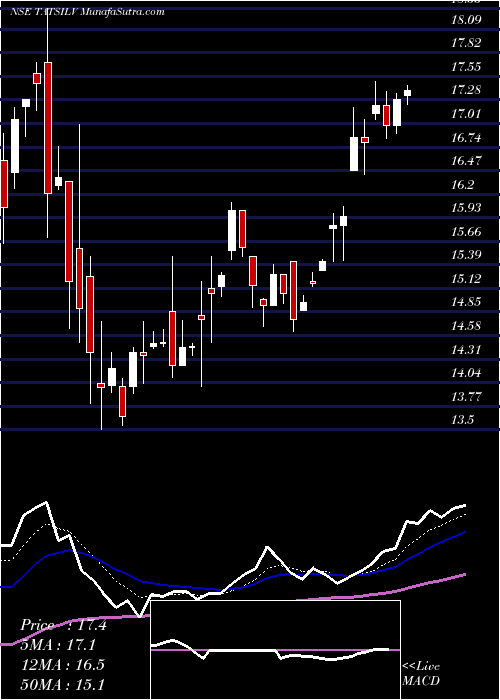Screen dimensions: 500x700
Task: Click the NSE TATSILV chart title
Action: 87,12
